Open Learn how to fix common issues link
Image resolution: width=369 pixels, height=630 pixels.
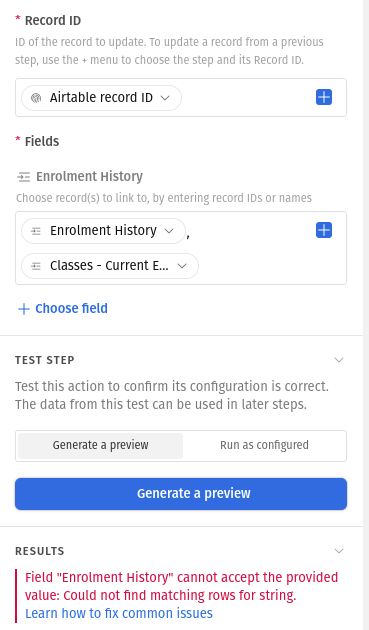tap(119, 614)
